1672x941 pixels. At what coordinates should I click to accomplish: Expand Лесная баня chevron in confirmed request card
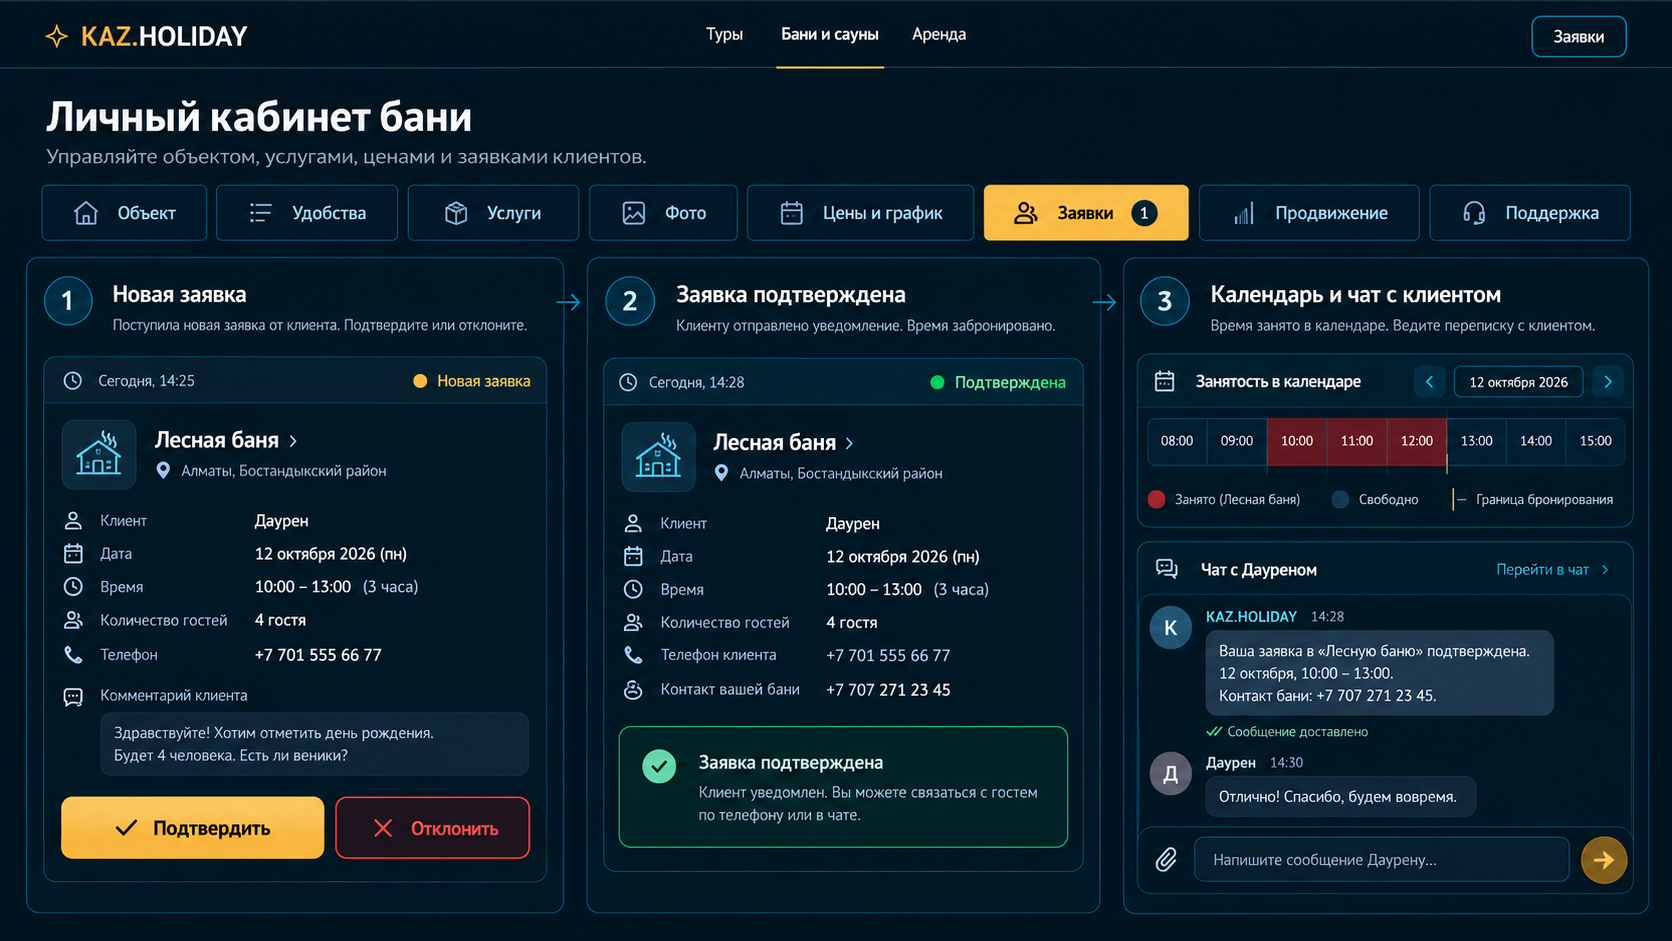coord(850,443)
